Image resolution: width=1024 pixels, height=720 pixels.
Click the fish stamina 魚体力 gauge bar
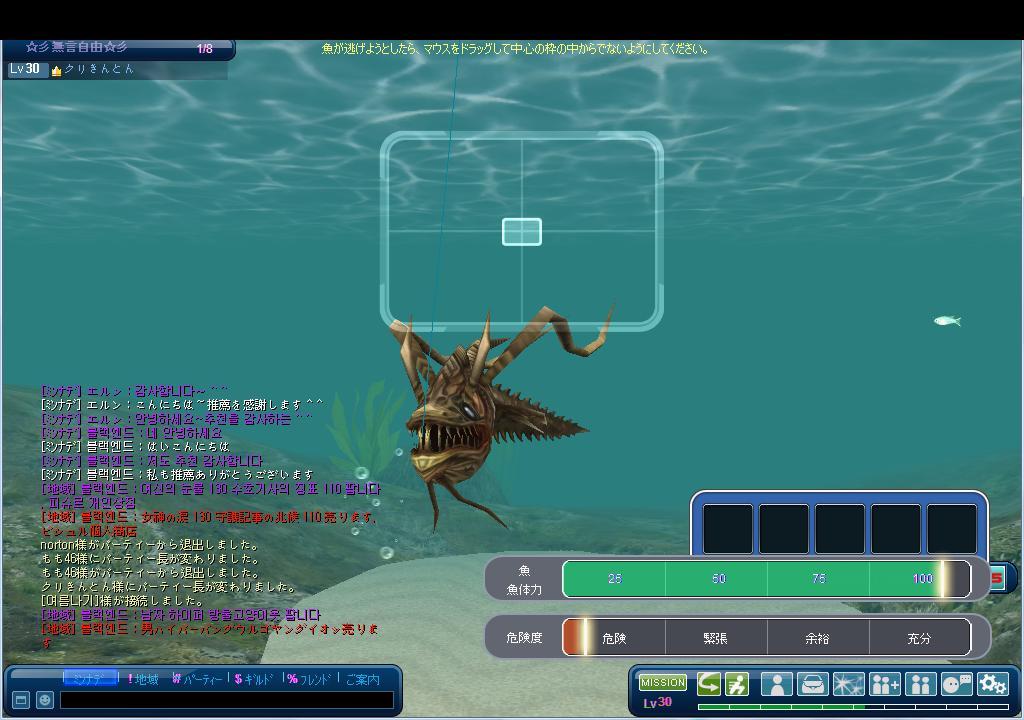(767, 579)
